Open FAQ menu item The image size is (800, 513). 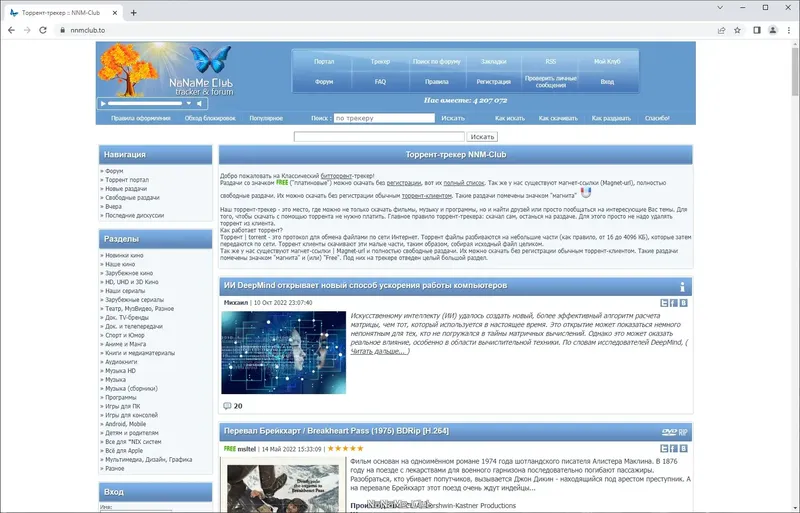click(380, 82)
